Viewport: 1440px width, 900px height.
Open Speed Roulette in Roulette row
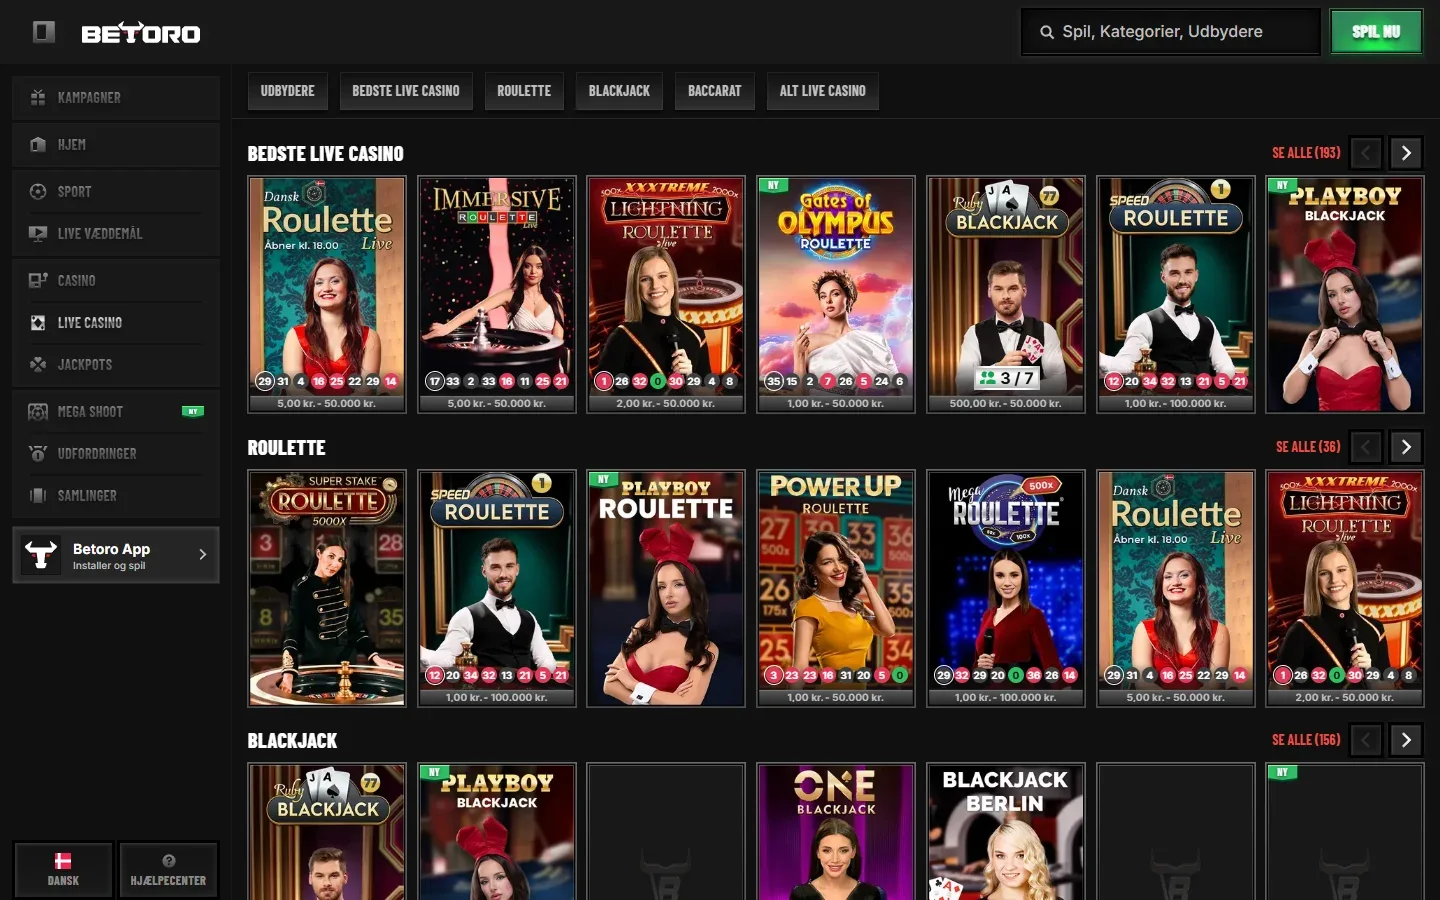point(497,589)
